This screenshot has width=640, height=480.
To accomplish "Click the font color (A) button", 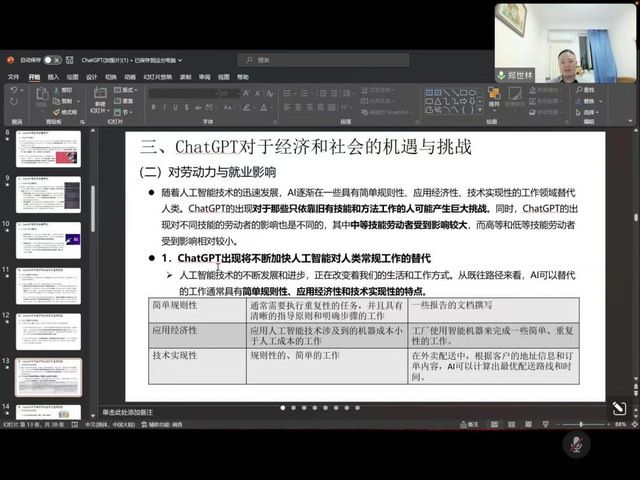I will click(263, 107).
